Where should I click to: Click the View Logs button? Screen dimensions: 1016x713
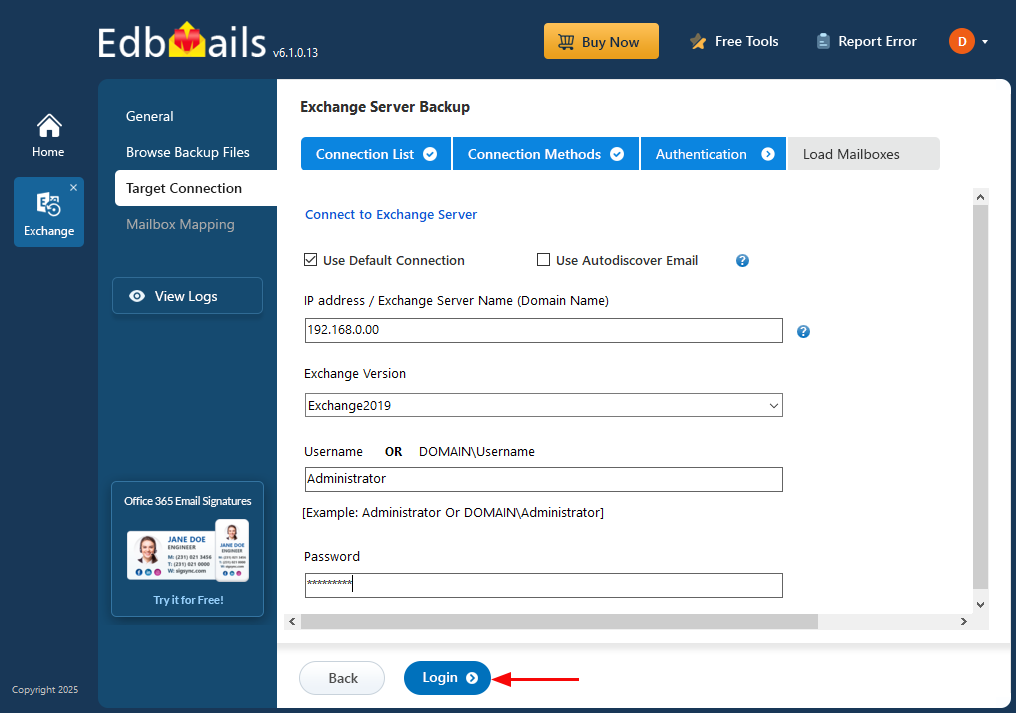coord(187,296)
